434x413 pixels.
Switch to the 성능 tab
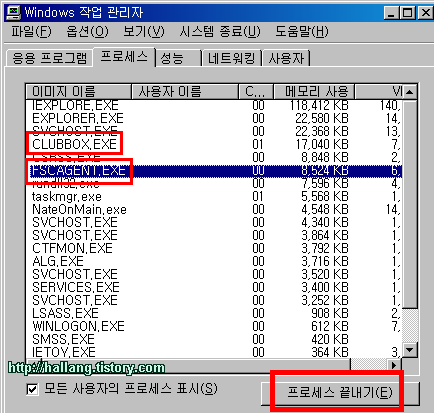[x=178, y=59]
